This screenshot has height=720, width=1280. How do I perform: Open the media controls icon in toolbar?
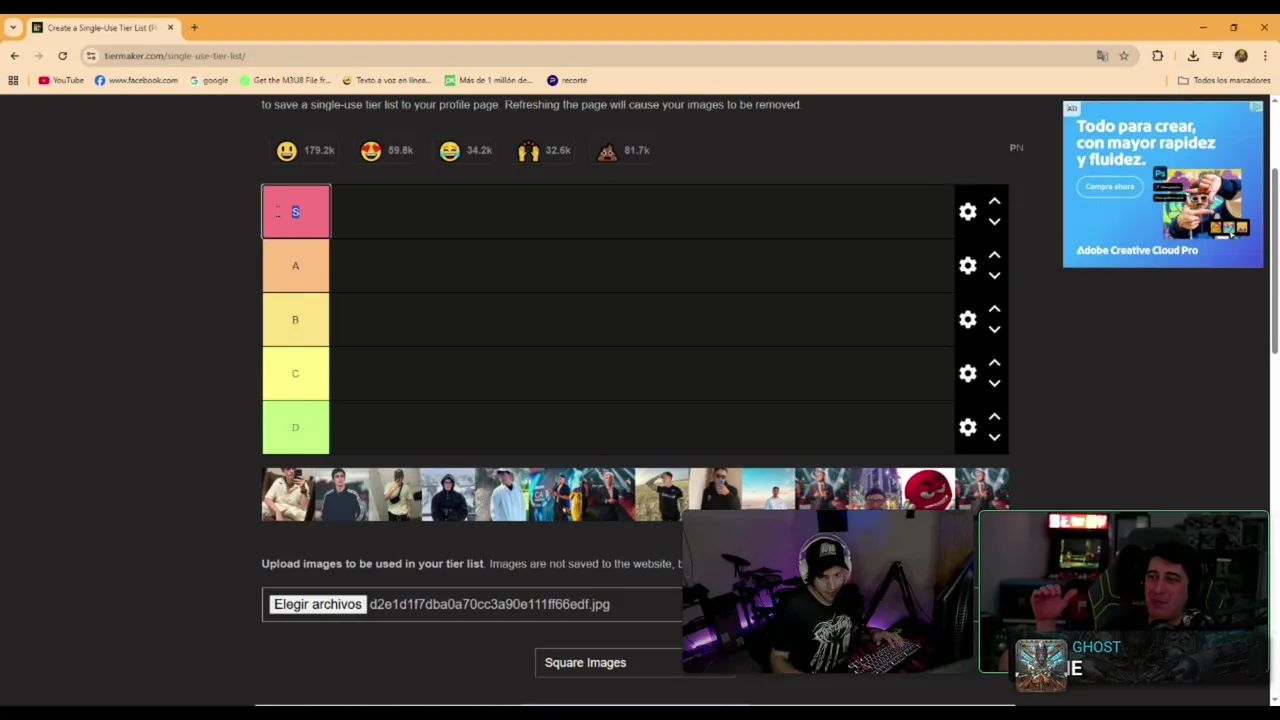tap(1217, 56)
